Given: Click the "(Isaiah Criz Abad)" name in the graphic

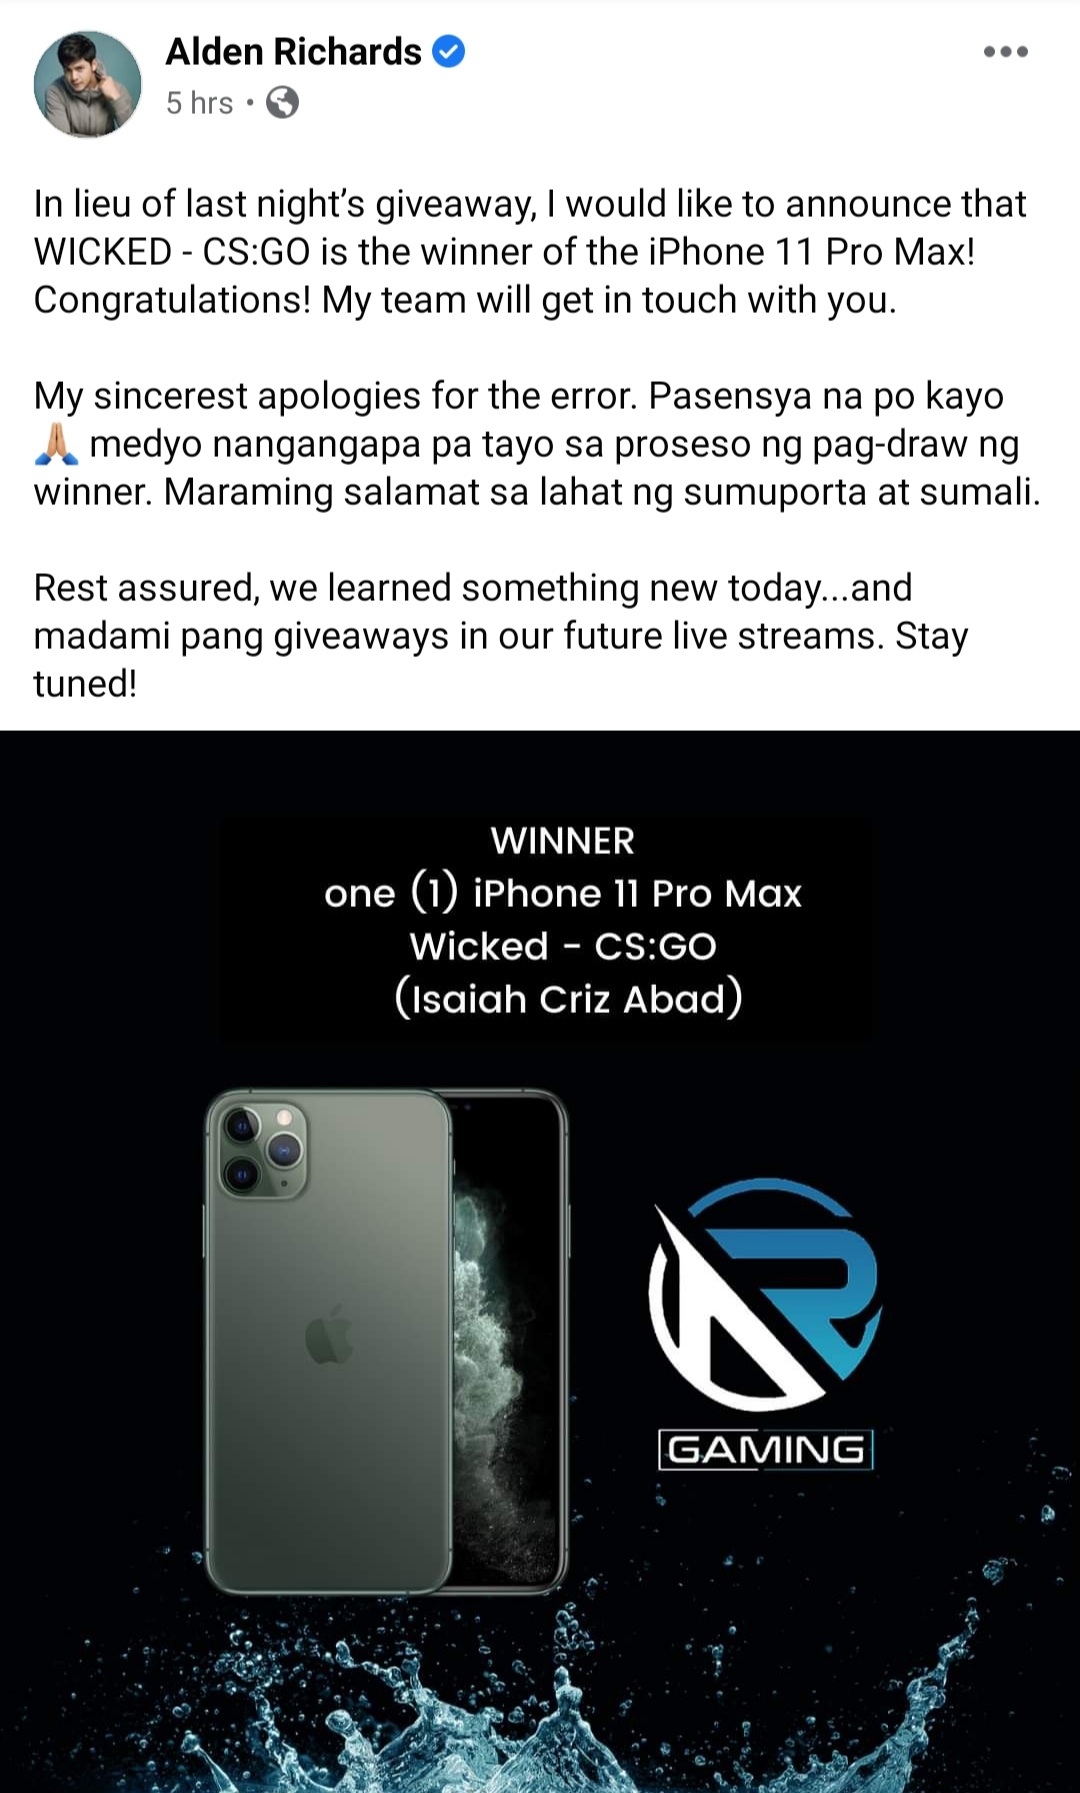Looking at the screenshot, I should click(x=568, y=998).
